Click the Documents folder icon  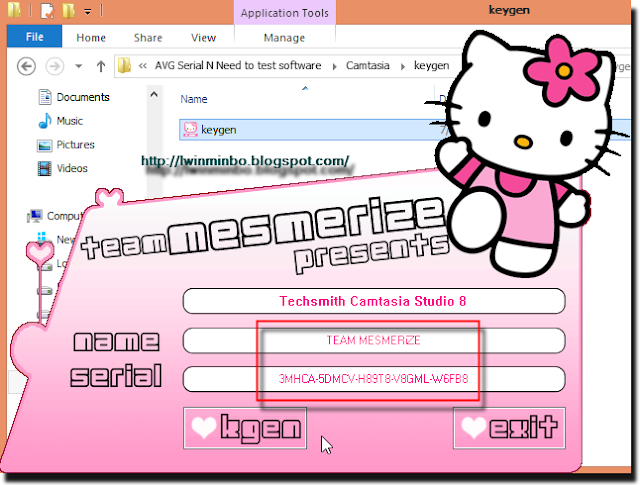point(45,97)
